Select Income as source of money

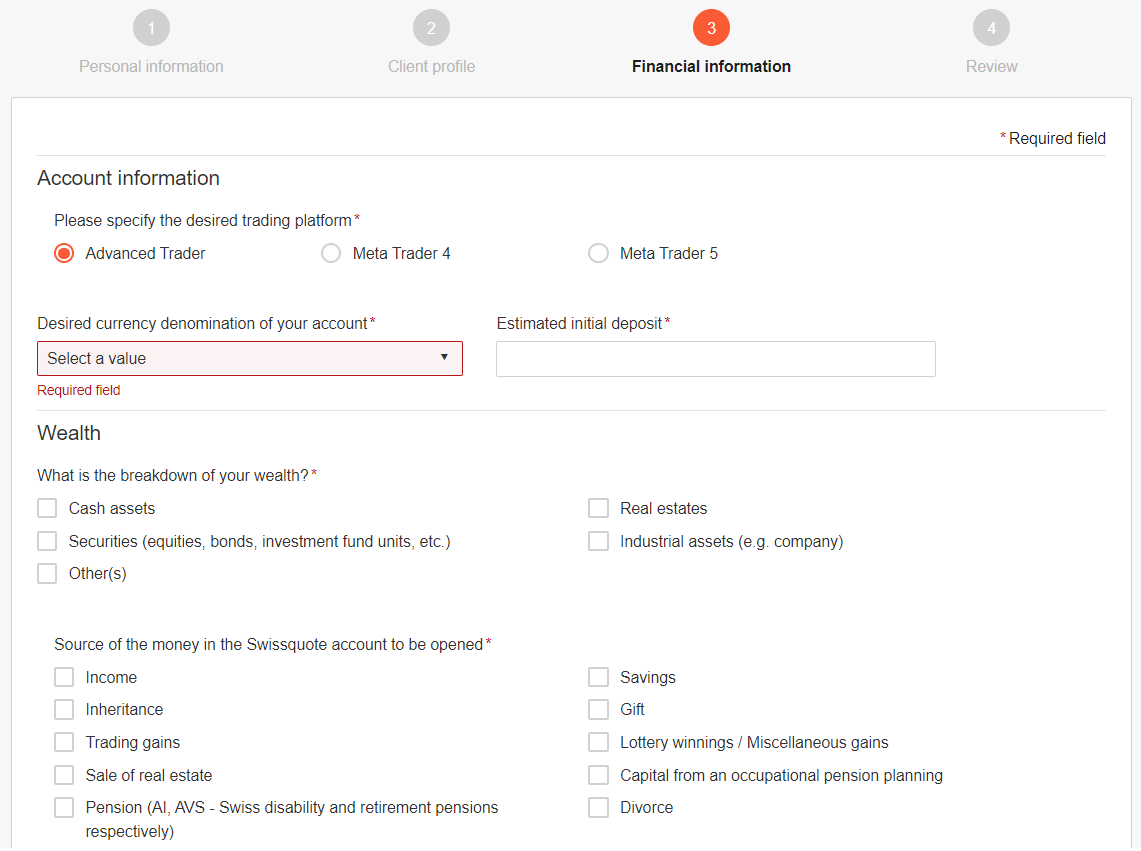click(64, 678)
